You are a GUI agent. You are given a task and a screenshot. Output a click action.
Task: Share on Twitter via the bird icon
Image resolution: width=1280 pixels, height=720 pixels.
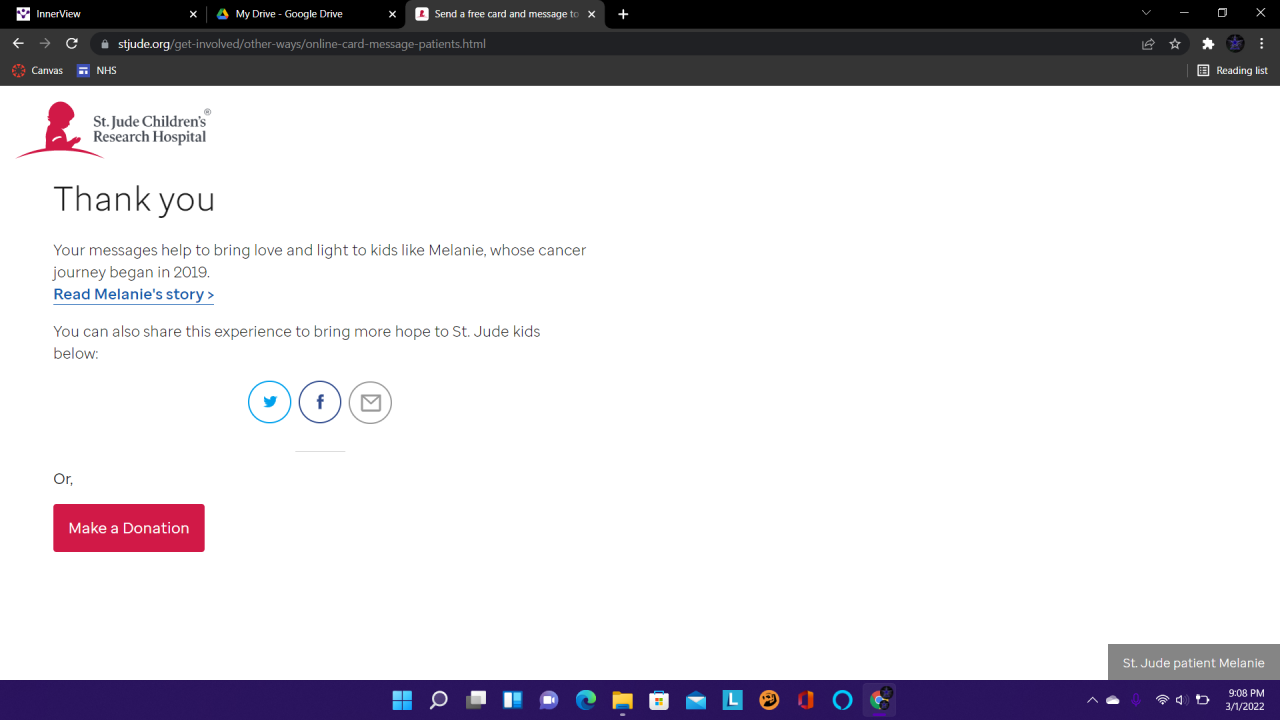click(x=270, y=402)
